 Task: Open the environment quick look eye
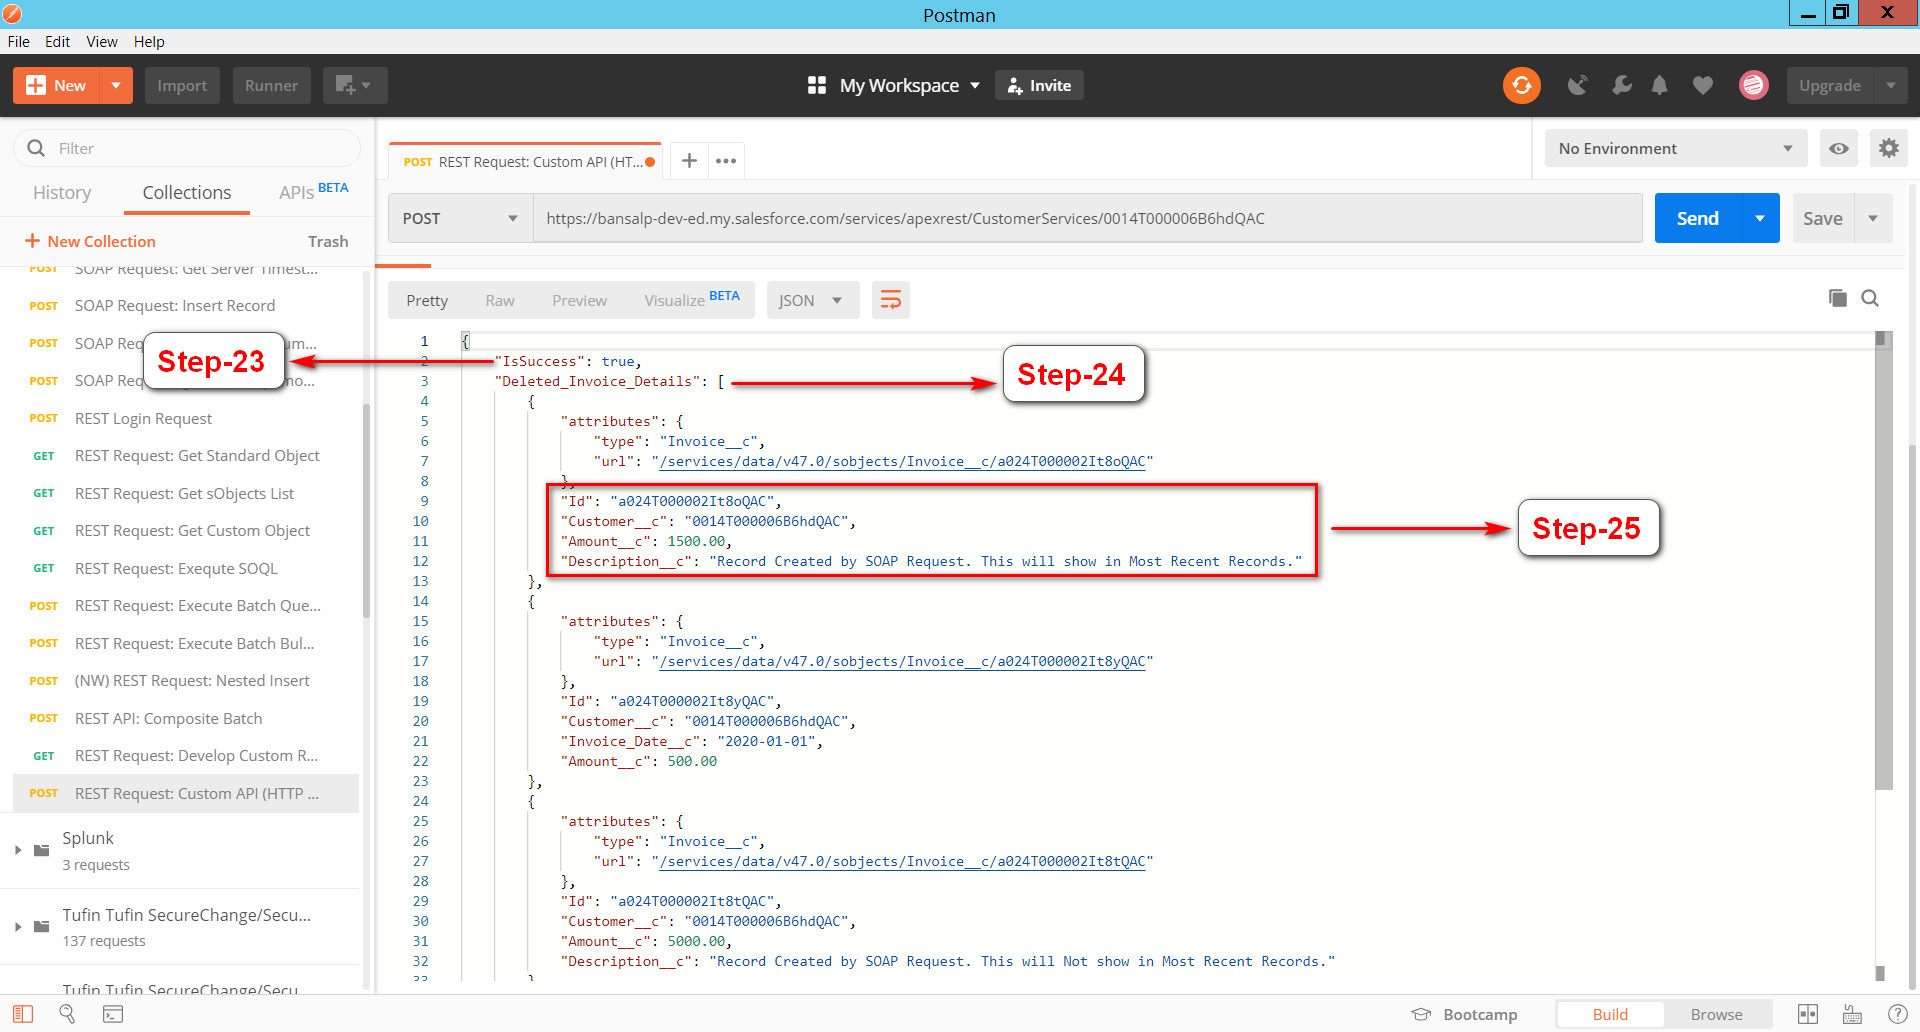pyautogui.click(x=1838, y=149)
